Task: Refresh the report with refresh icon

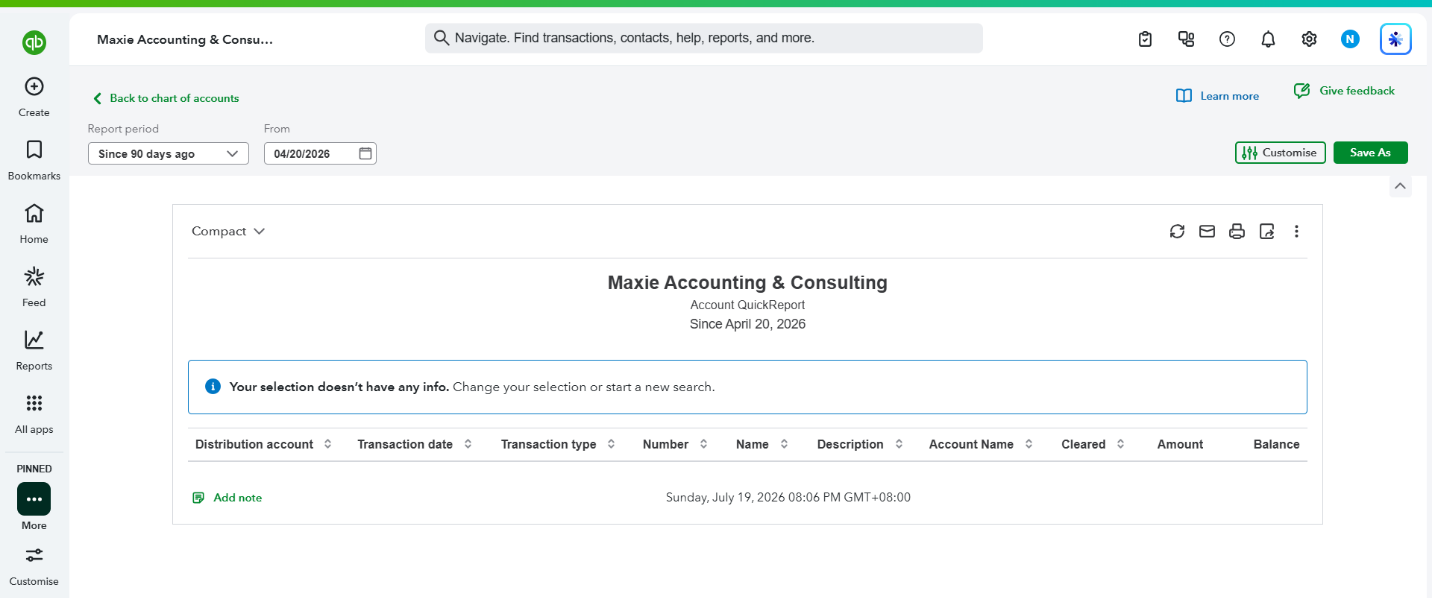Action: (x=1177, y=231)
